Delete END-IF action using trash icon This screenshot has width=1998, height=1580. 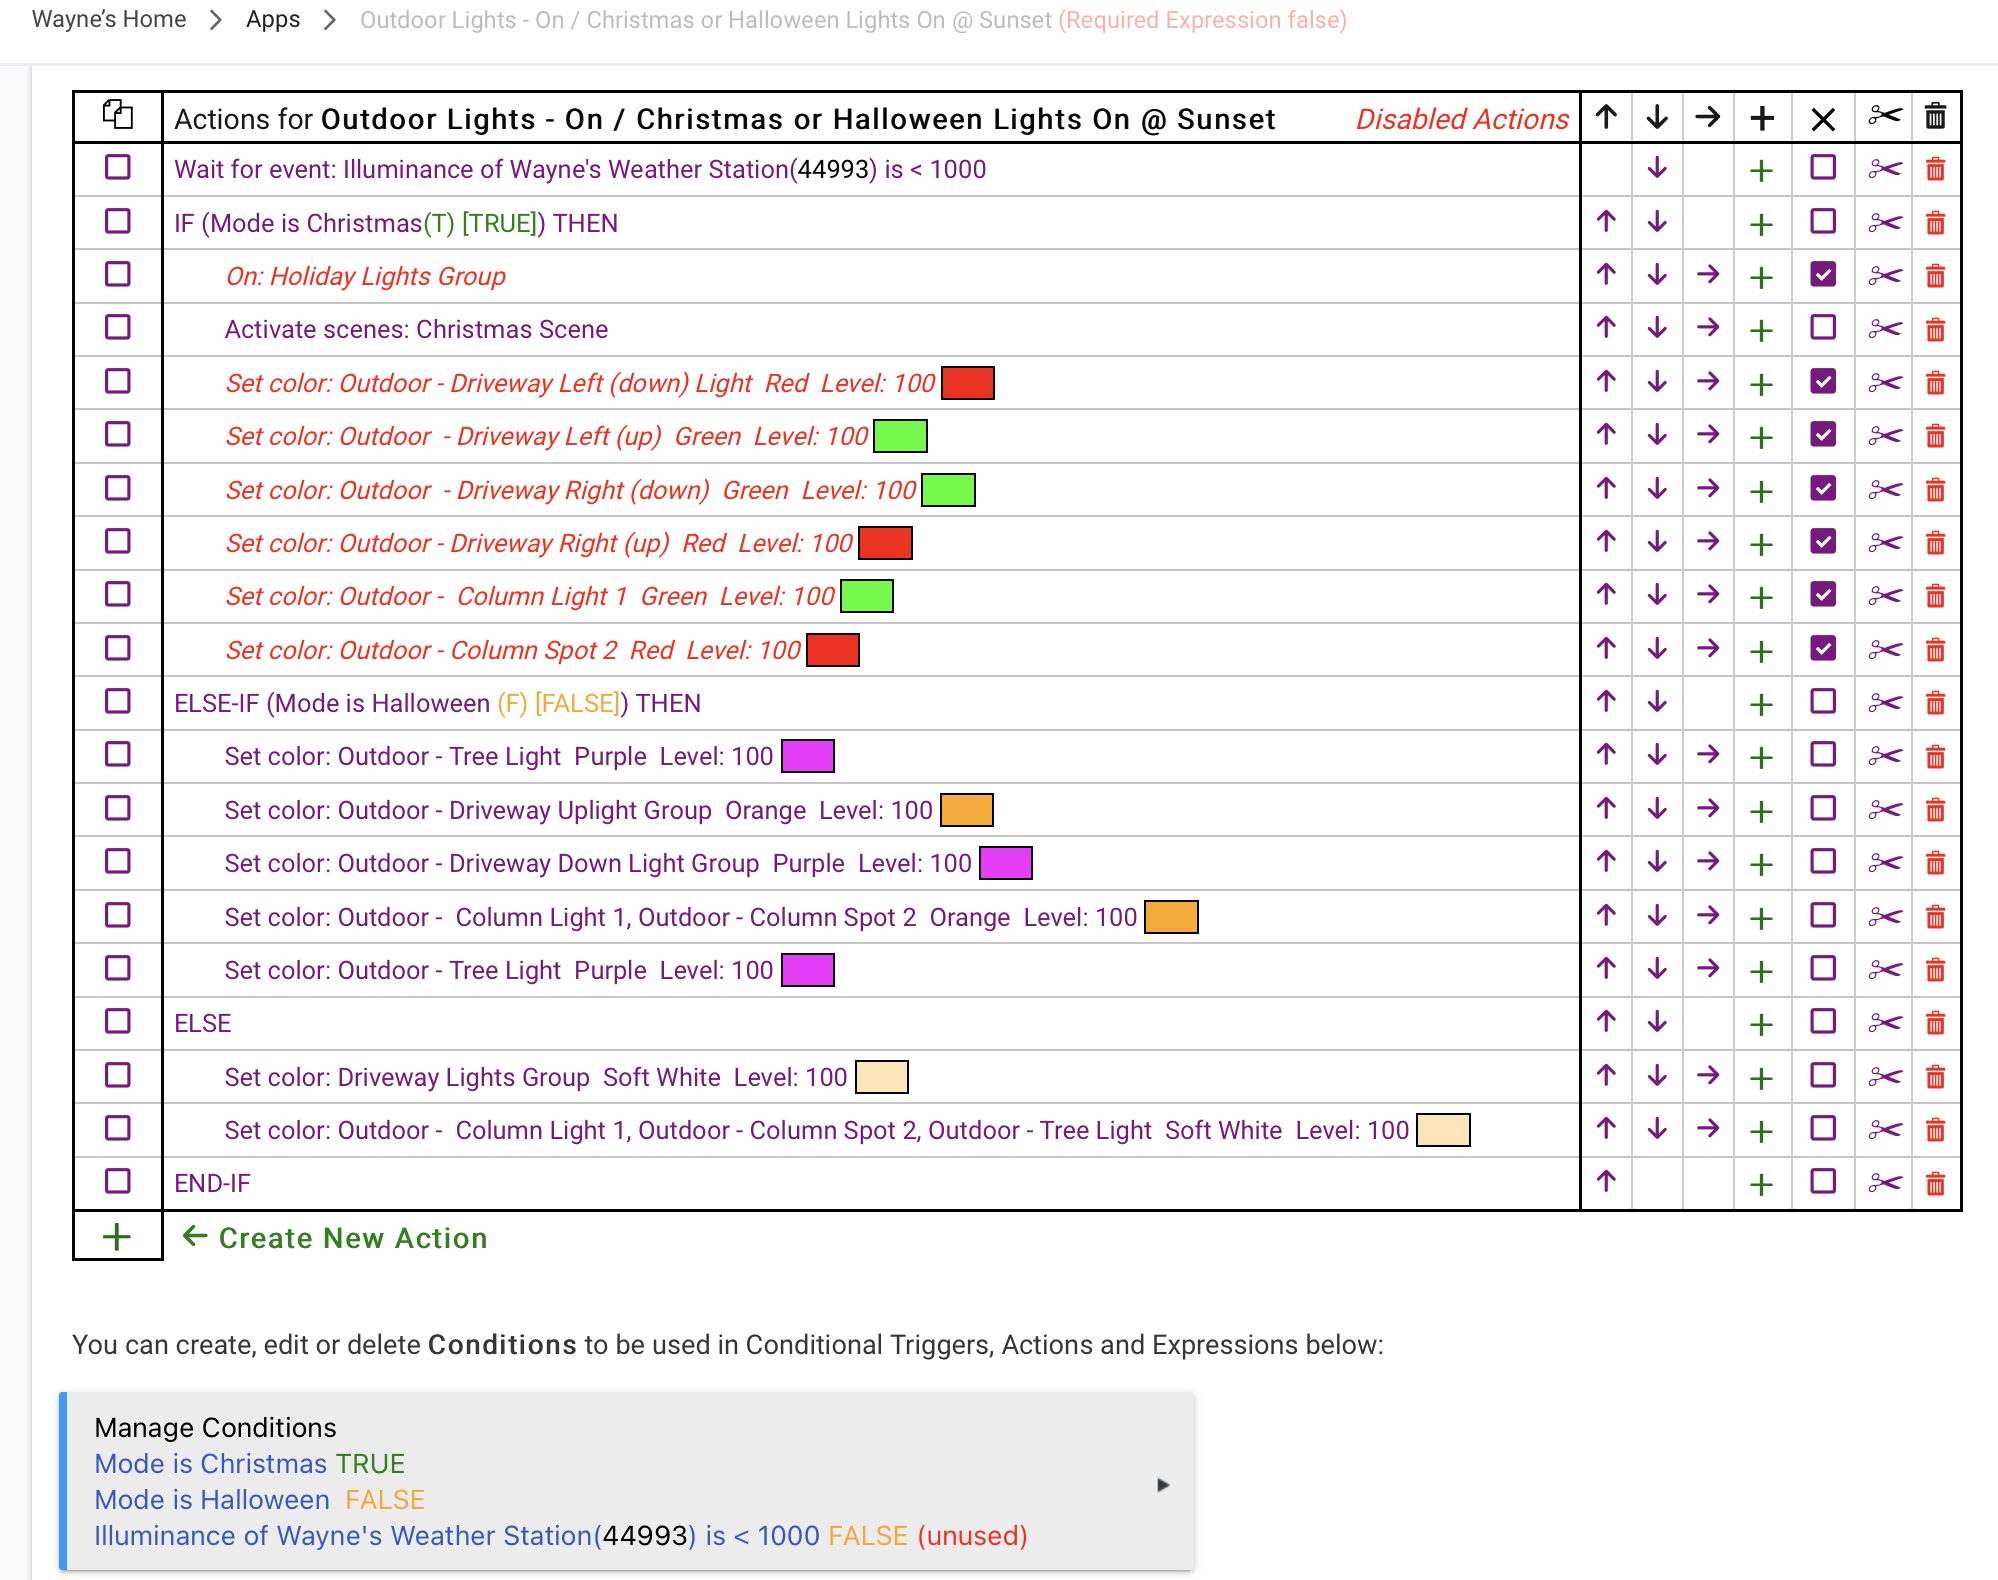[x=1935, y=1184]
